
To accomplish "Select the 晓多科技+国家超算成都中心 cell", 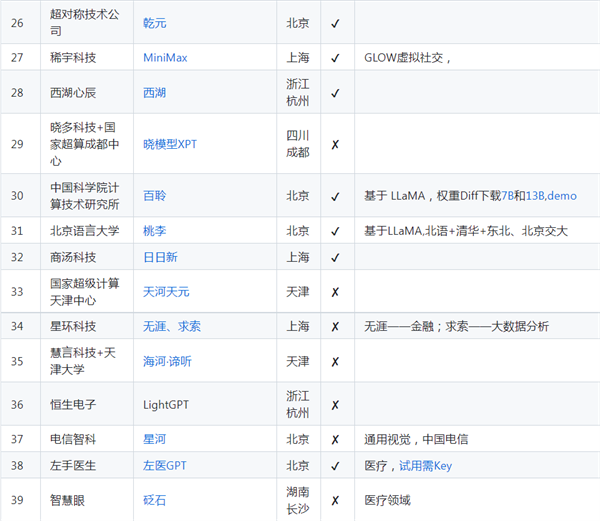I will click(x=85, y=144).
